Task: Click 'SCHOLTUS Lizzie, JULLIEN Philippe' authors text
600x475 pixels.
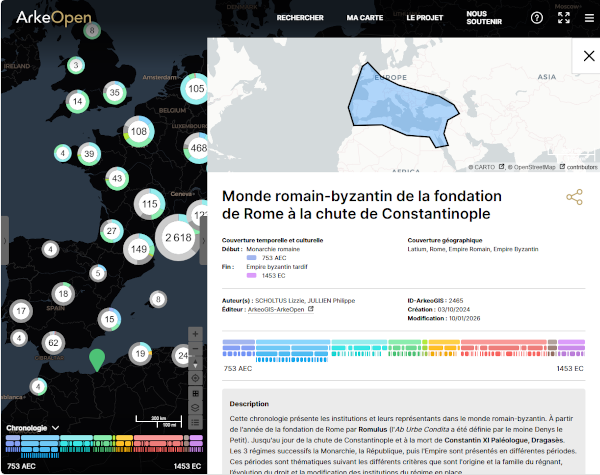Action: tap(305, 300)
